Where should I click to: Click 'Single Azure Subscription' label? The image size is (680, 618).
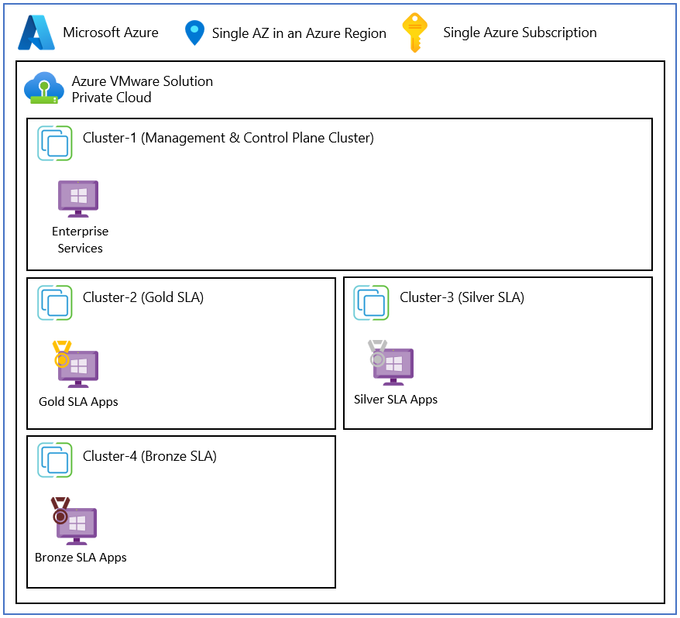(x=520, y=33)
